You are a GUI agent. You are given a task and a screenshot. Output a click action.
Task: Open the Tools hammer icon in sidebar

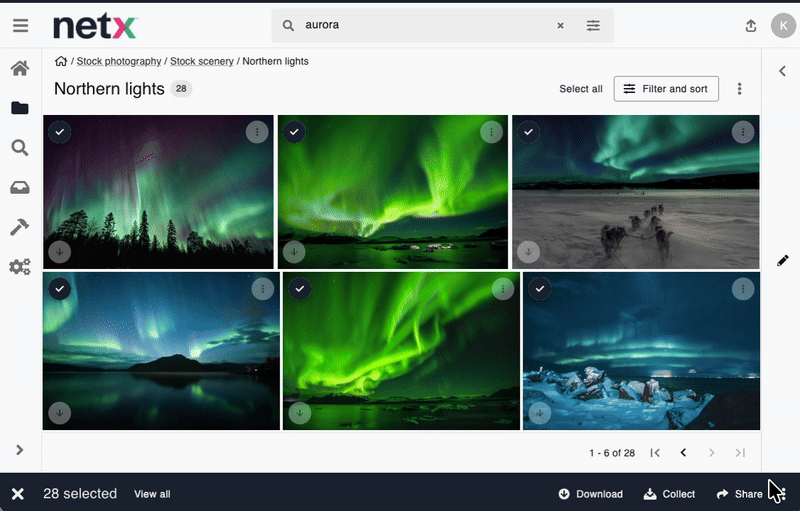pyautogui.click(x=20, y=228)
